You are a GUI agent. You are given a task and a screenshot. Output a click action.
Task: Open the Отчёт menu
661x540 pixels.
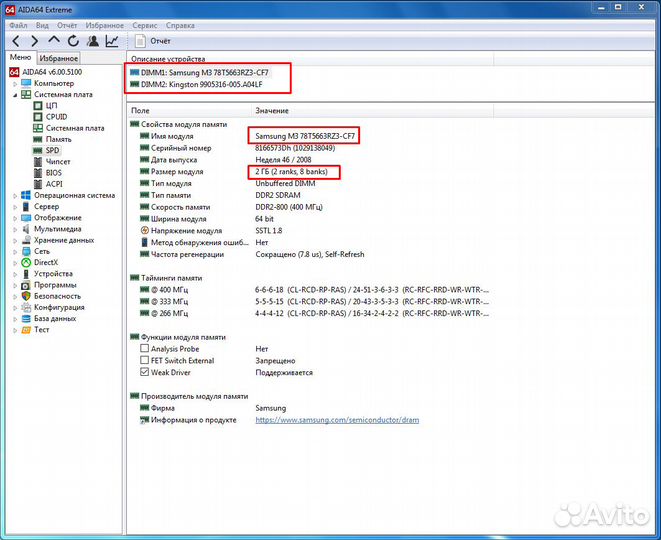[67, 25]
